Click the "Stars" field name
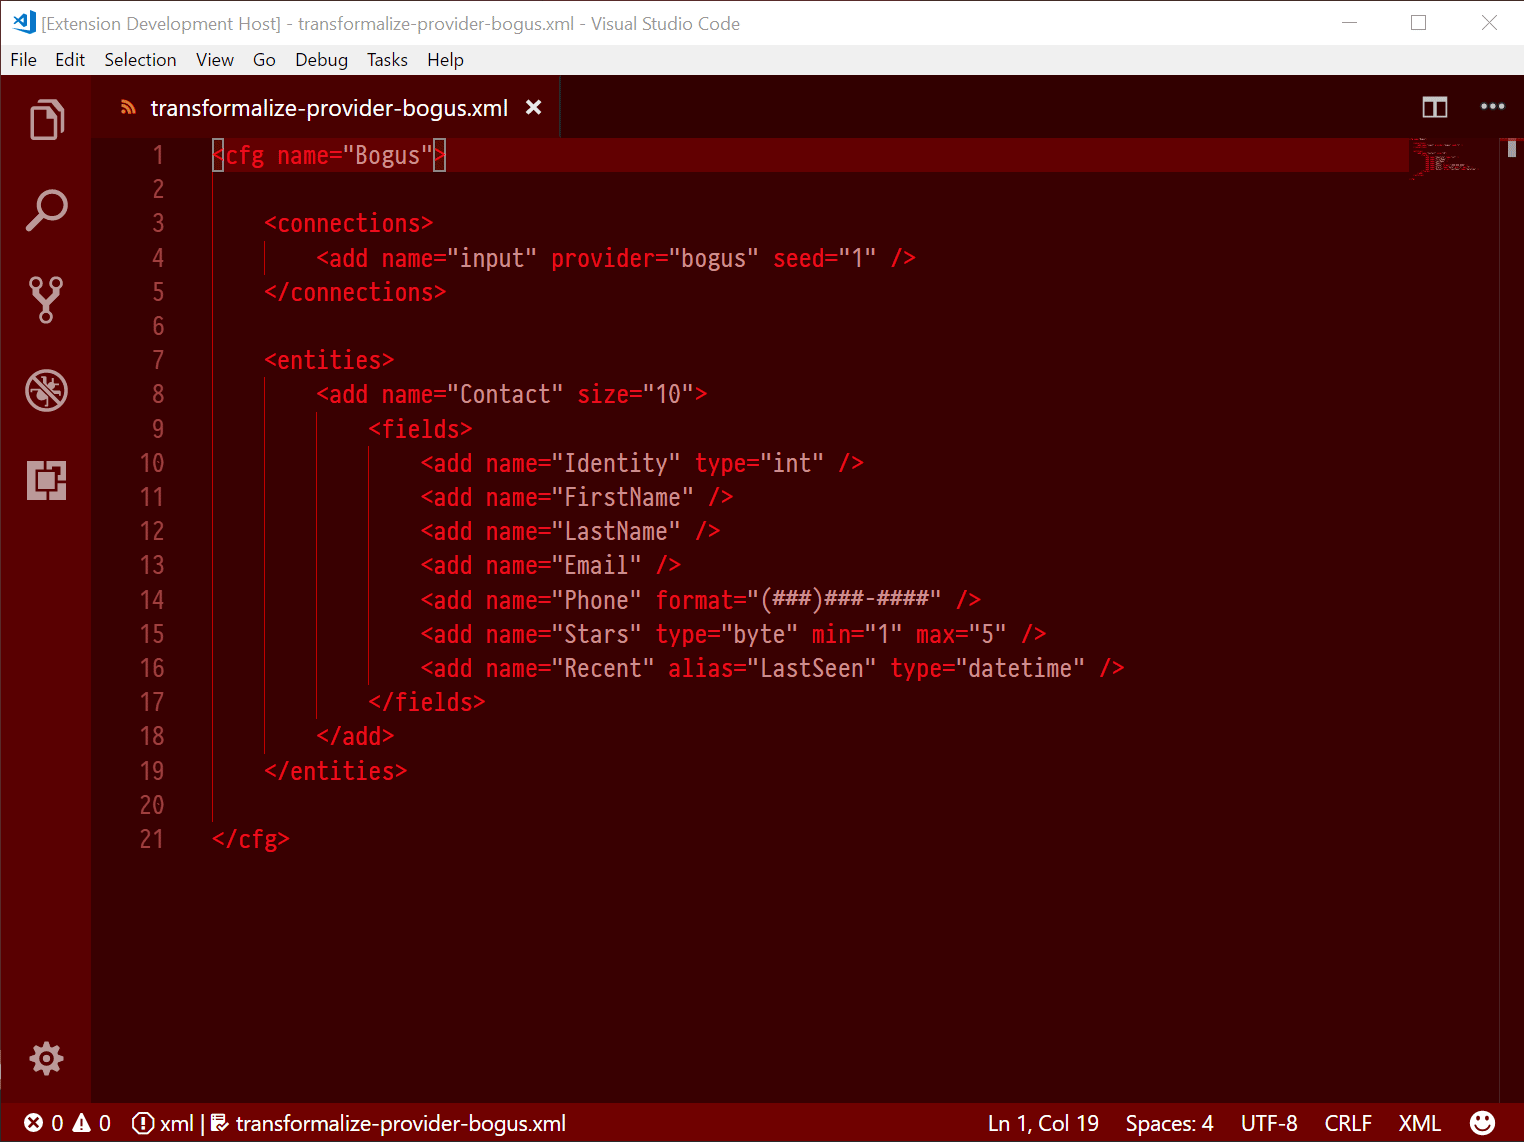 pyautogui.click(x=596, y=634)
